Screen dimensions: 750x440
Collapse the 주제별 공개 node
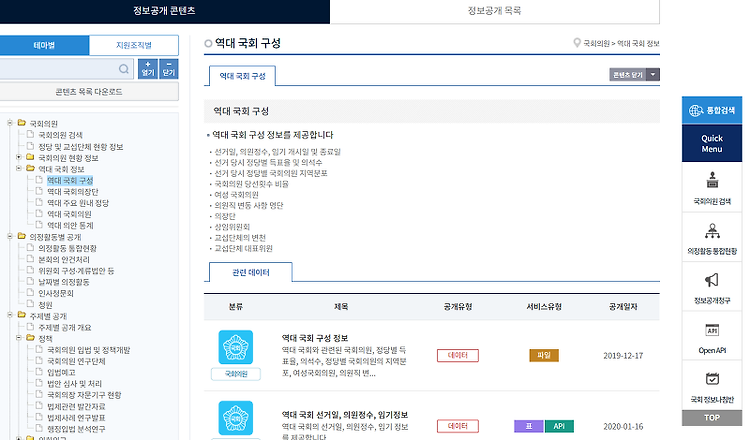click(x=10, y=315)
